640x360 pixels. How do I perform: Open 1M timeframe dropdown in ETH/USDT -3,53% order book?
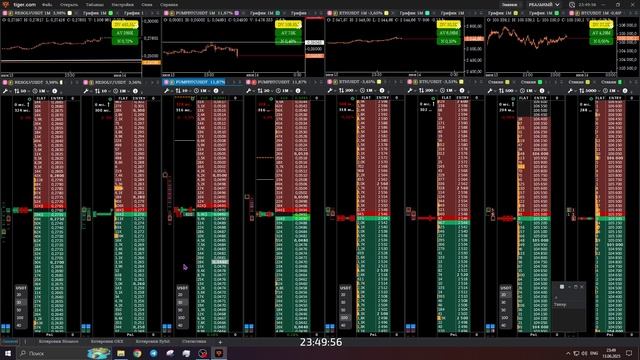[x=448, y=91]
